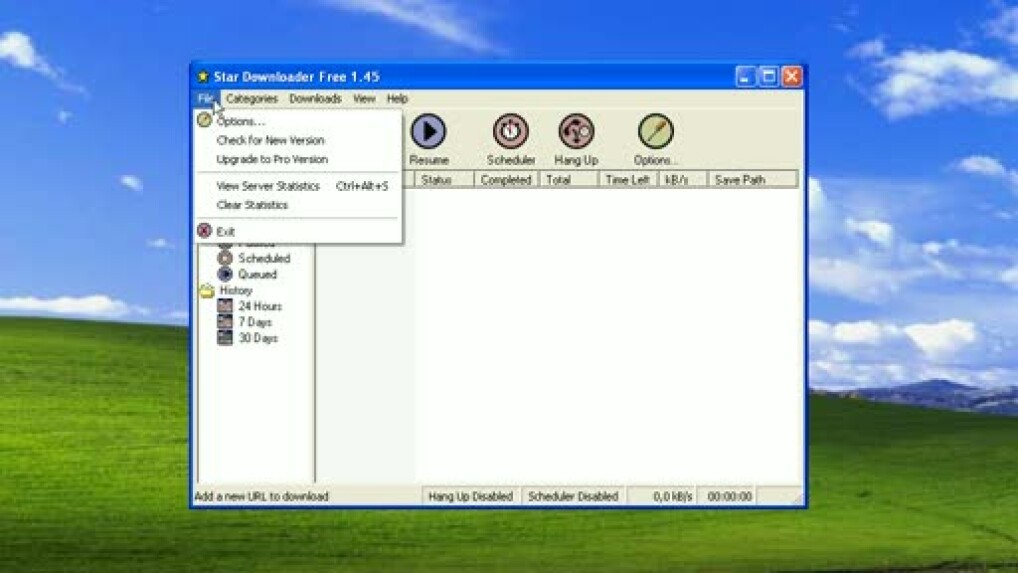1018x573 pixels.
Task: Click Upgrade to Pro Version menu entry
Action: click(x=272, y=160)
